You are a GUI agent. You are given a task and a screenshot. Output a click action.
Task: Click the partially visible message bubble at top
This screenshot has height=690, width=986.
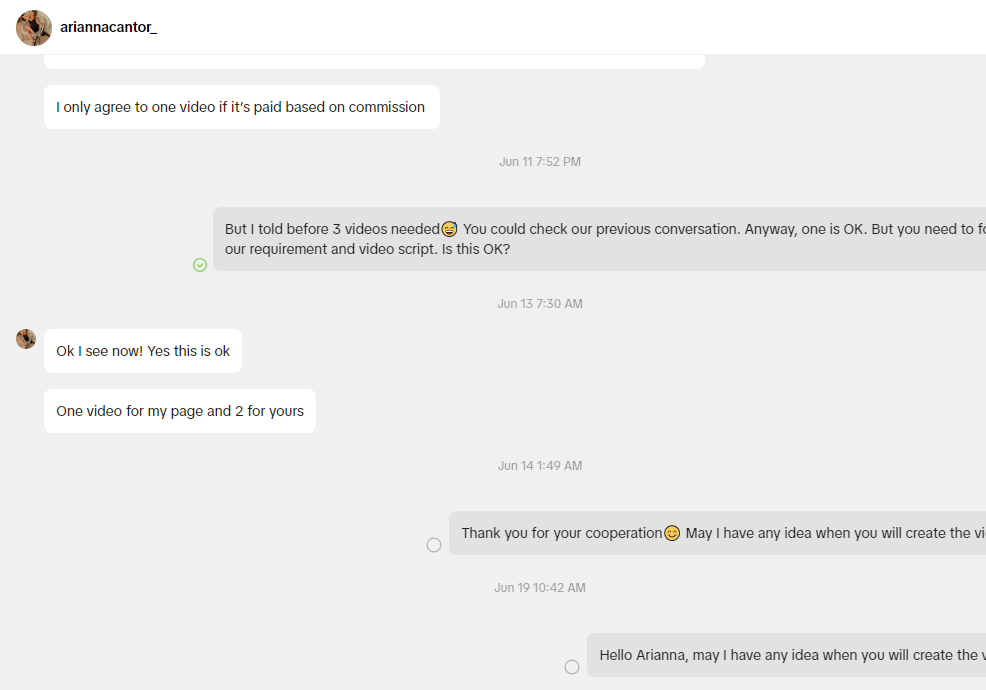[x=374, y=62]
